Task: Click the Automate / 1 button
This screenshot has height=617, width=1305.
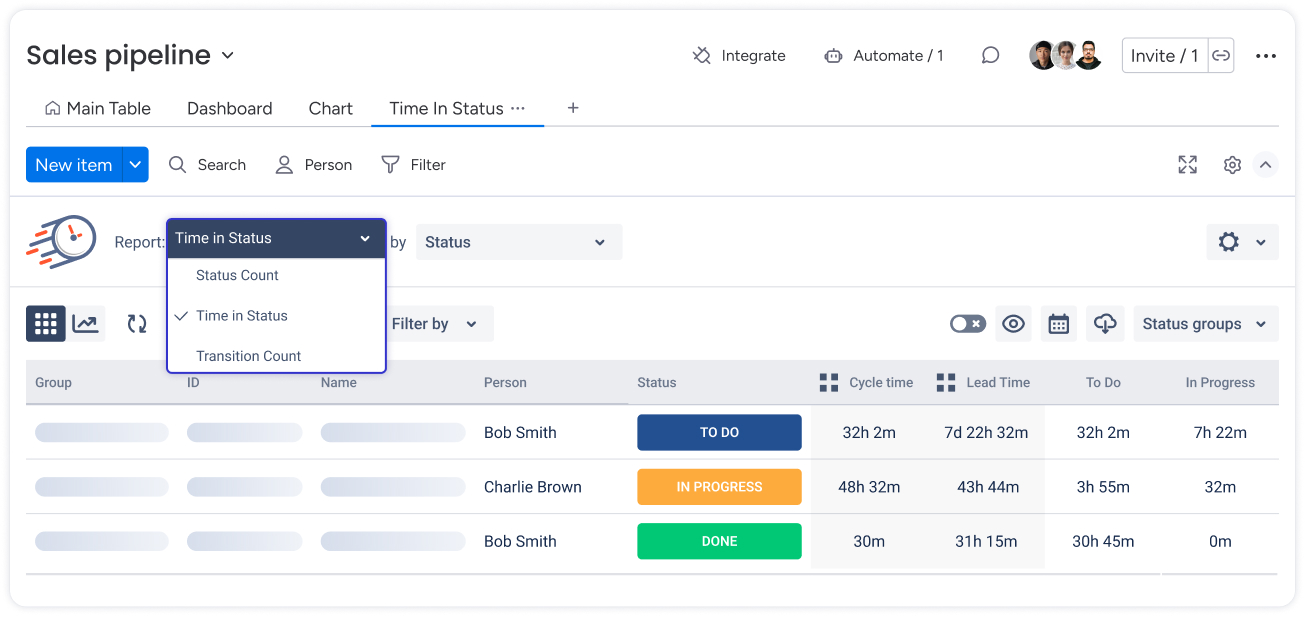Action: pyautogui.click(x=884, y=56)
